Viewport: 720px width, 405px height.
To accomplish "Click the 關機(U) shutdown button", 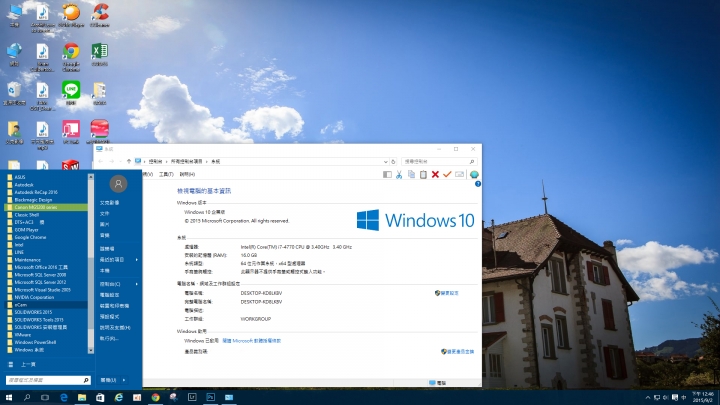I will click(108, 380).
